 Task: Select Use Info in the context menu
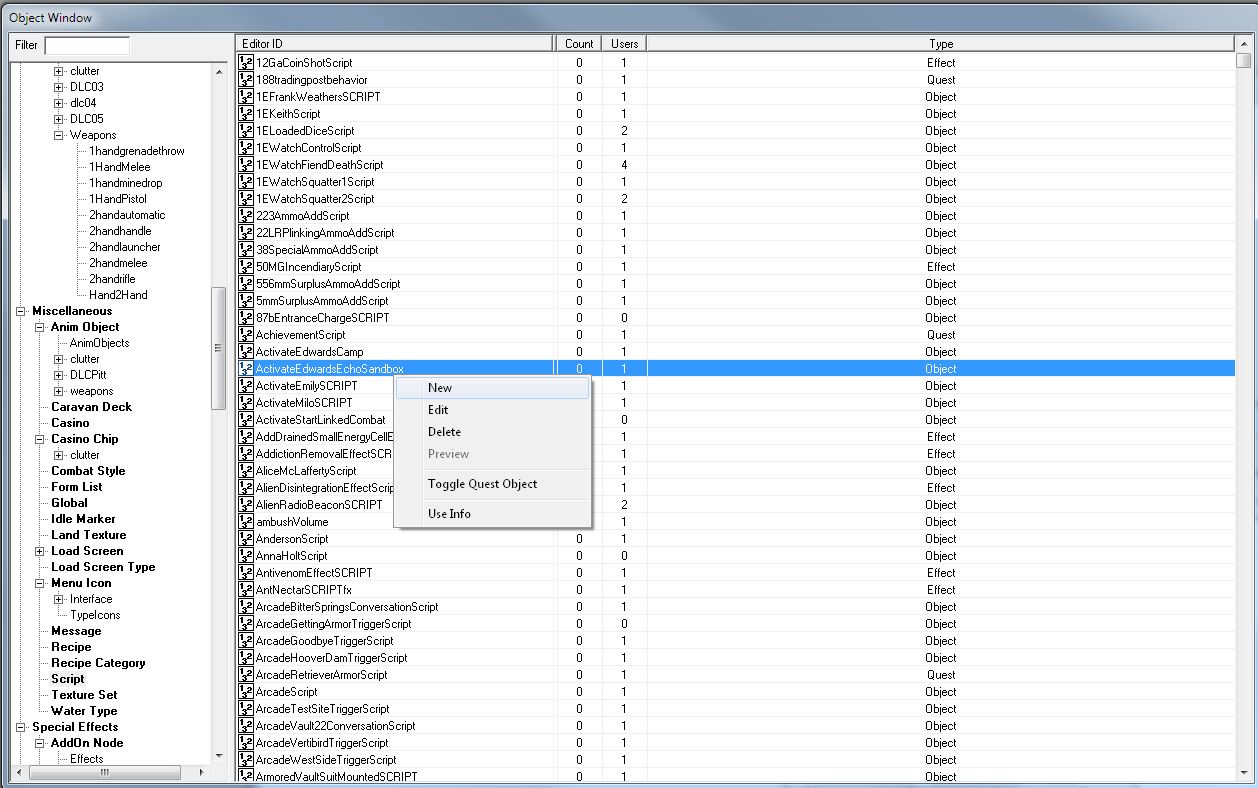(x=448, y=513)
